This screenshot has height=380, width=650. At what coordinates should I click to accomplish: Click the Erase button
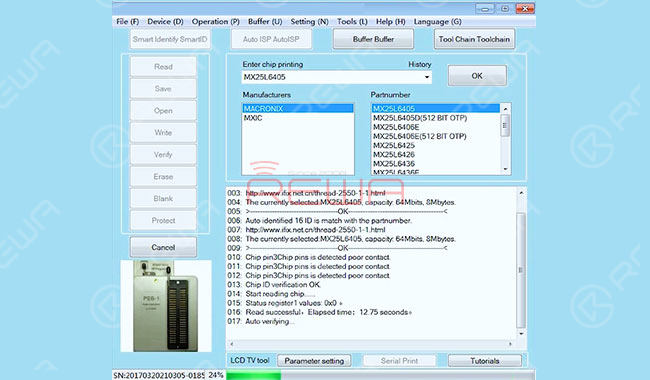(x=163, y=177)
